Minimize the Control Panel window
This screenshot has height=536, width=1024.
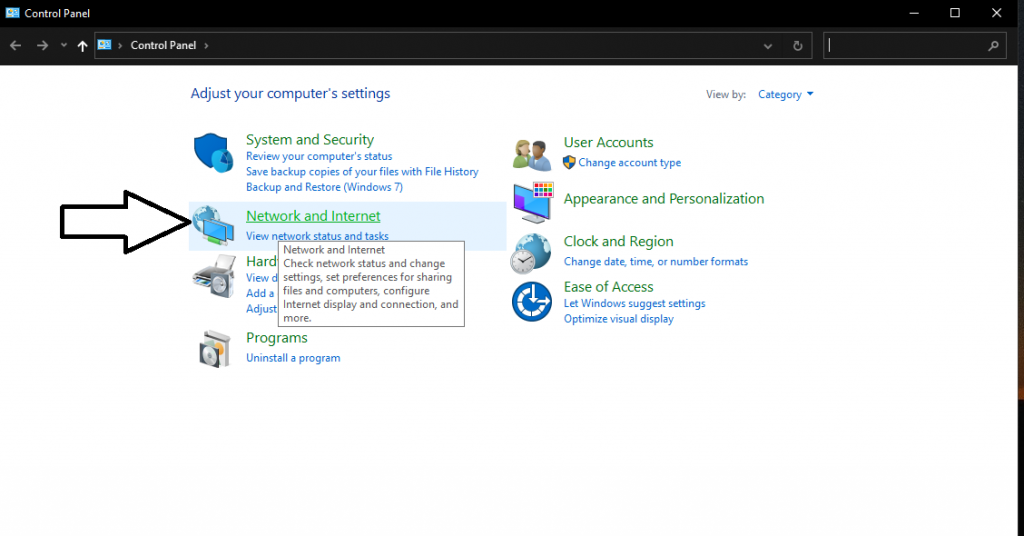coord(914,13)
